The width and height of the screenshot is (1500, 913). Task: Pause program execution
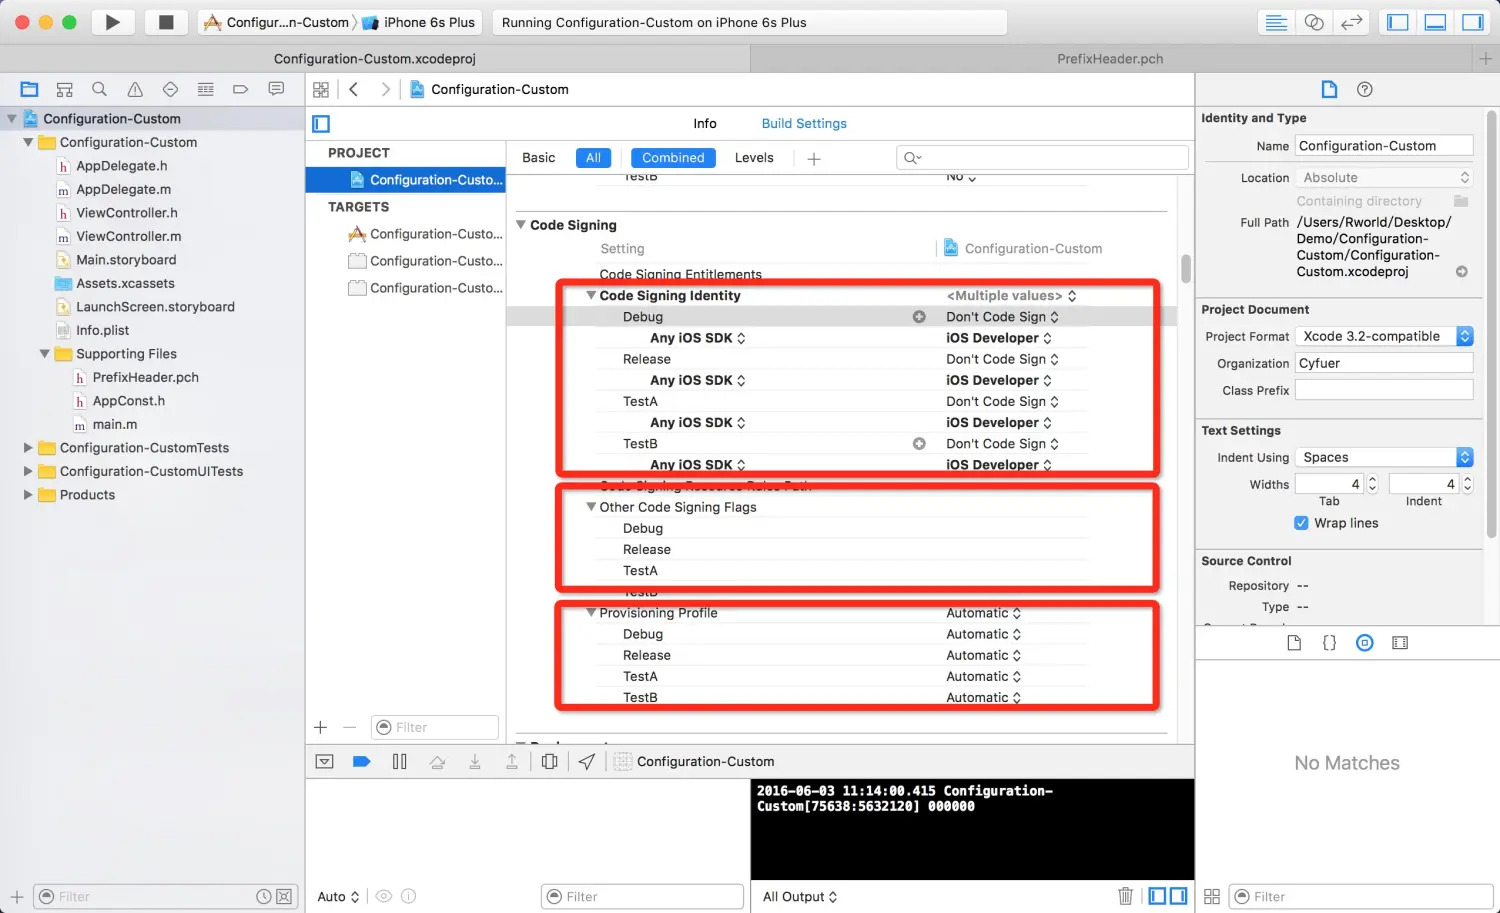coord(399,762)
